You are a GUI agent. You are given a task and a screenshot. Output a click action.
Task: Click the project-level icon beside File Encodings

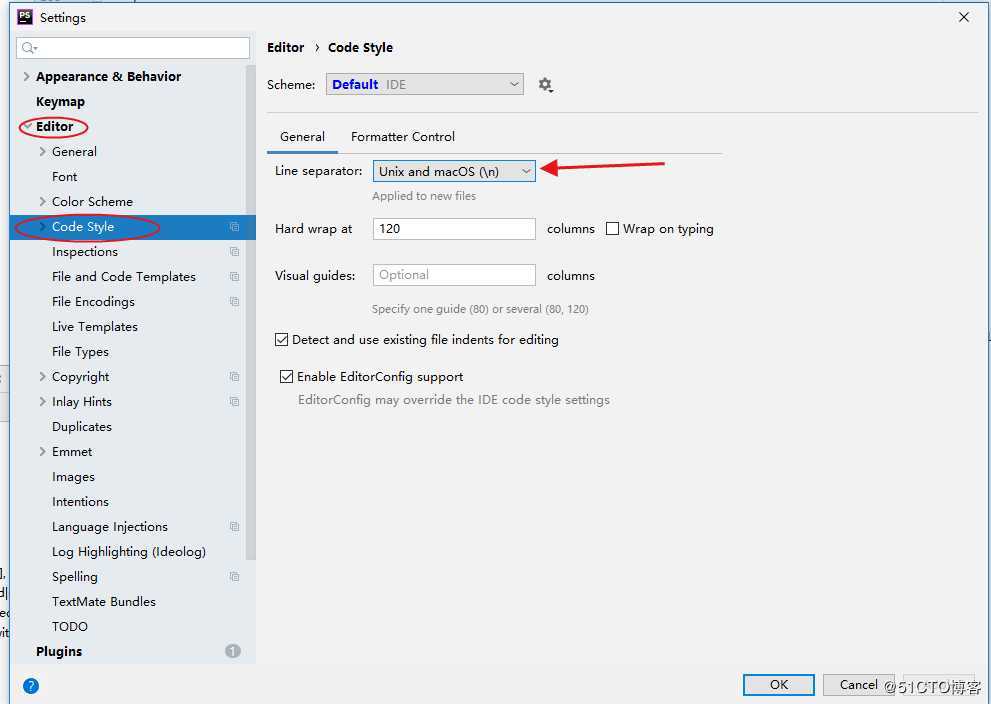(234, 301)
